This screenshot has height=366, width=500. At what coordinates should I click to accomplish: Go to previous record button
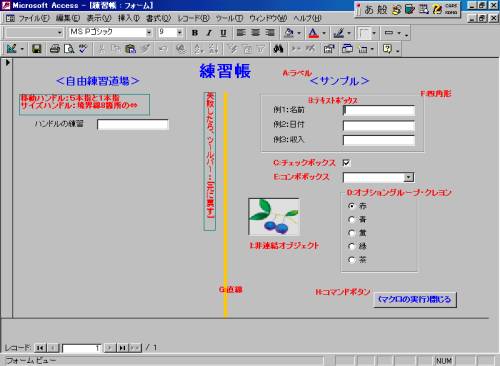pos(53,348)
